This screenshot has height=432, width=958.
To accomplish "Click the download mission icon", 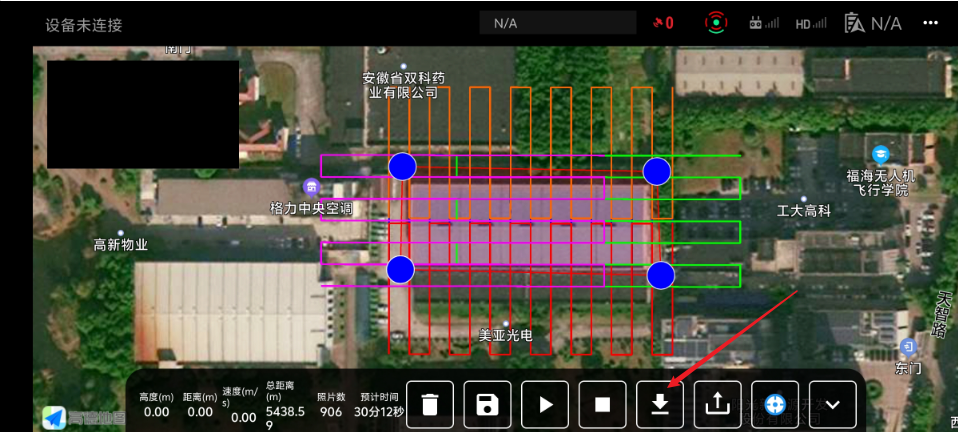I will tap(660, 404).
